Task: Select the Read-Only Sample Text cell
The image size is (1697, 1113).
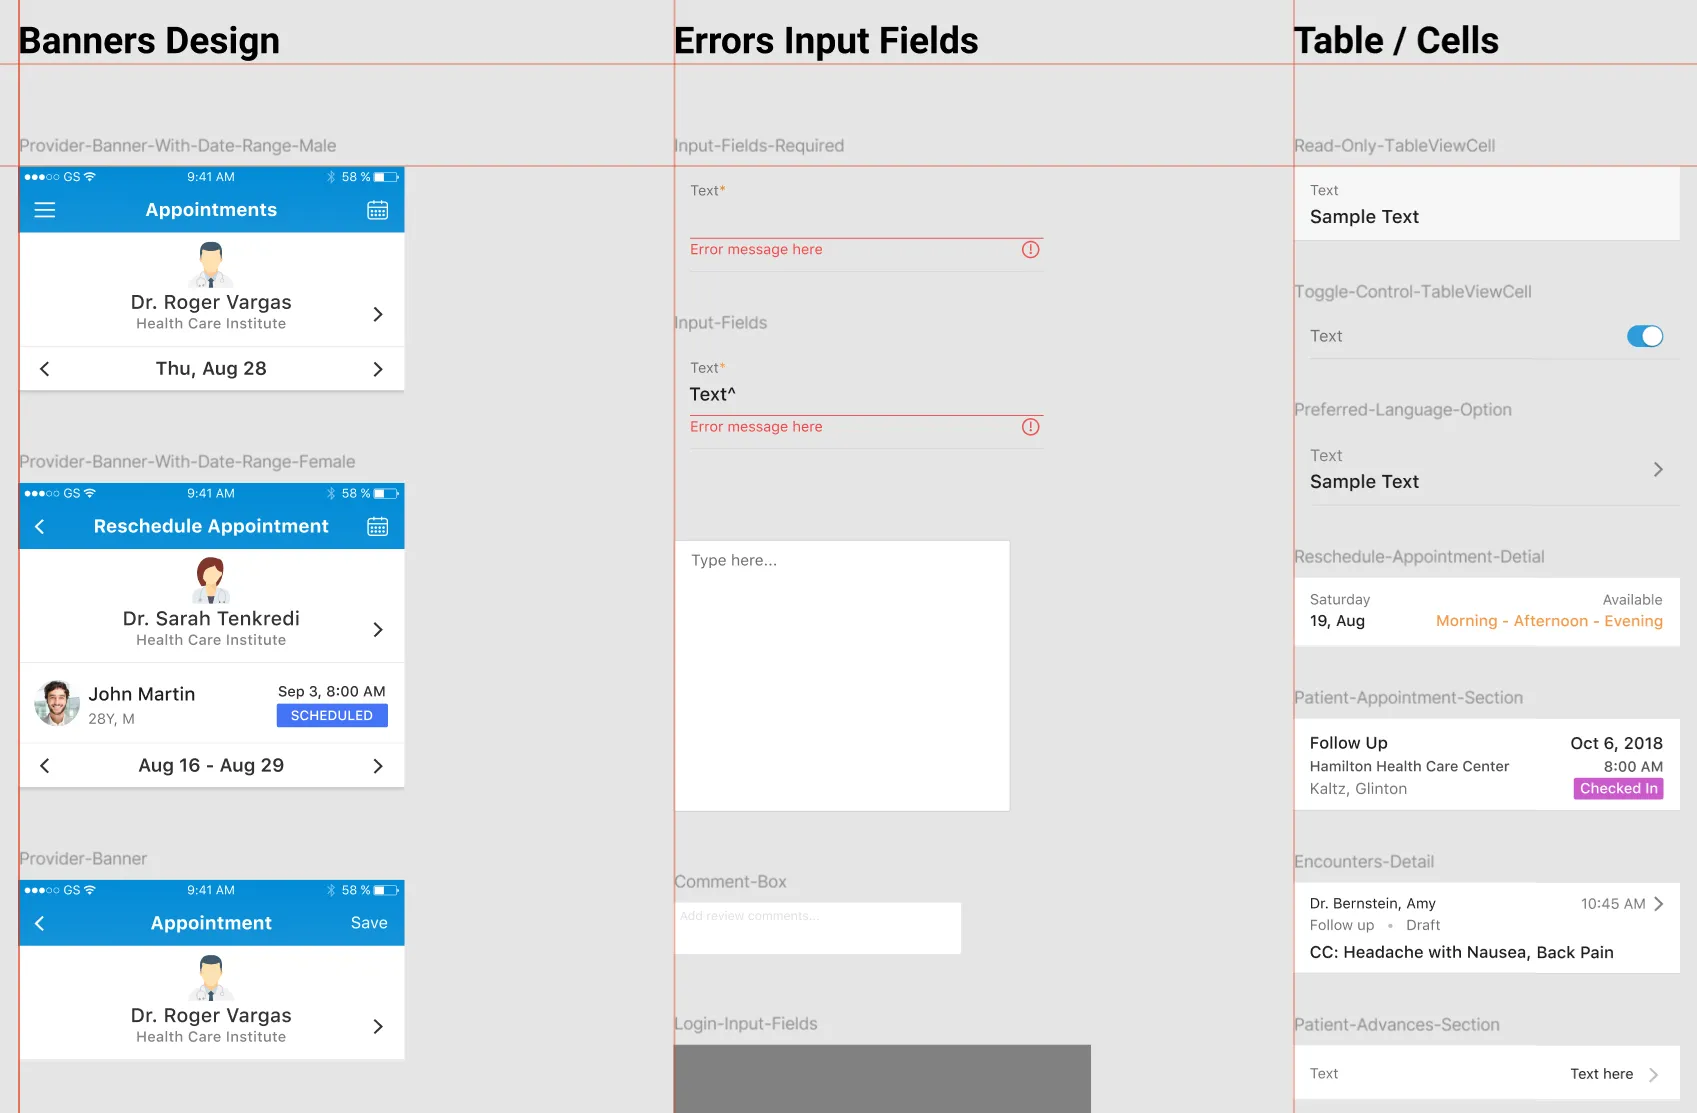Action: (x=1487, y=204)
